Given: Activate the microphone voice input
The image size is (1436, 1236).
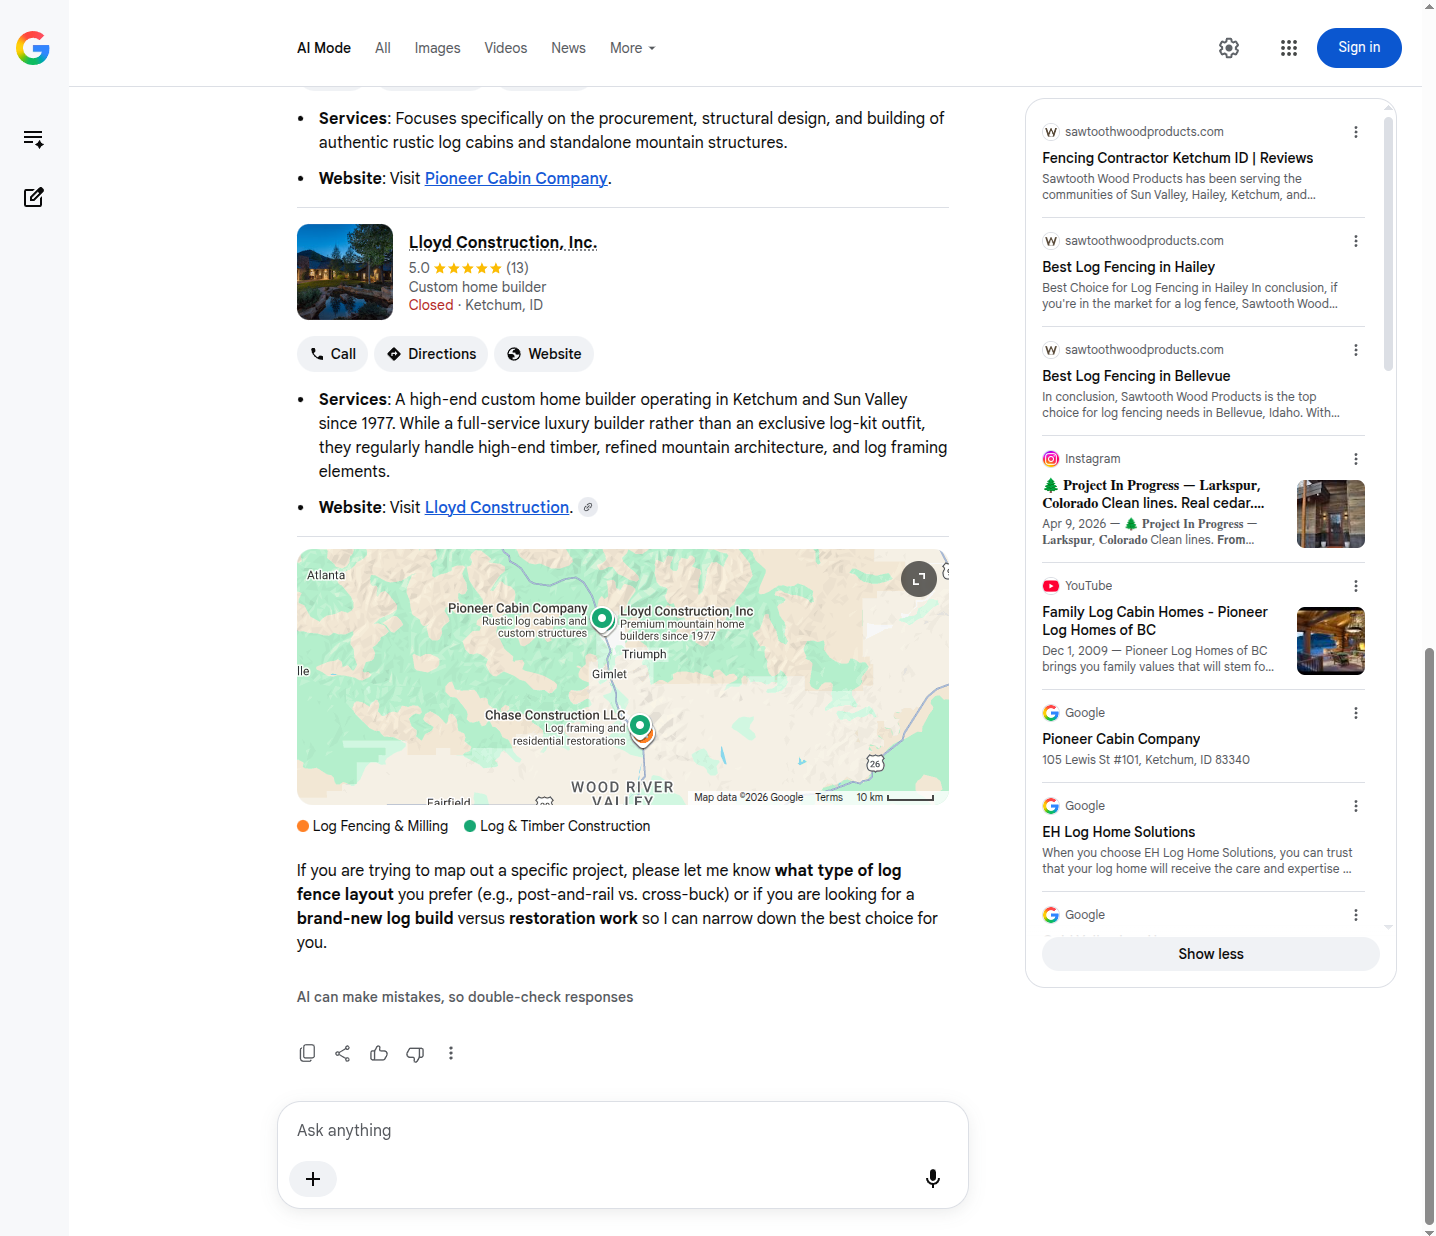Looking at the screenshot, I should click(x=933, y=1179).
